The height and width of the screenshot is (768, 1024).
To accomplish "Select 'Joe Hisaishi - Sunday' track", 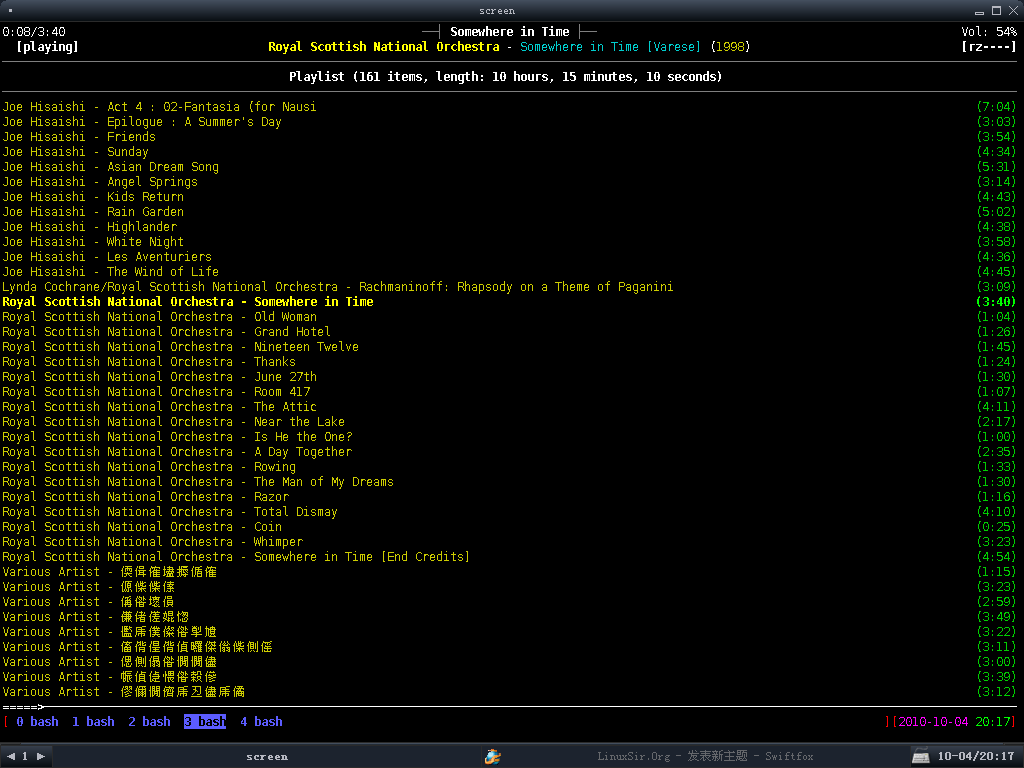I will (509, 152).
